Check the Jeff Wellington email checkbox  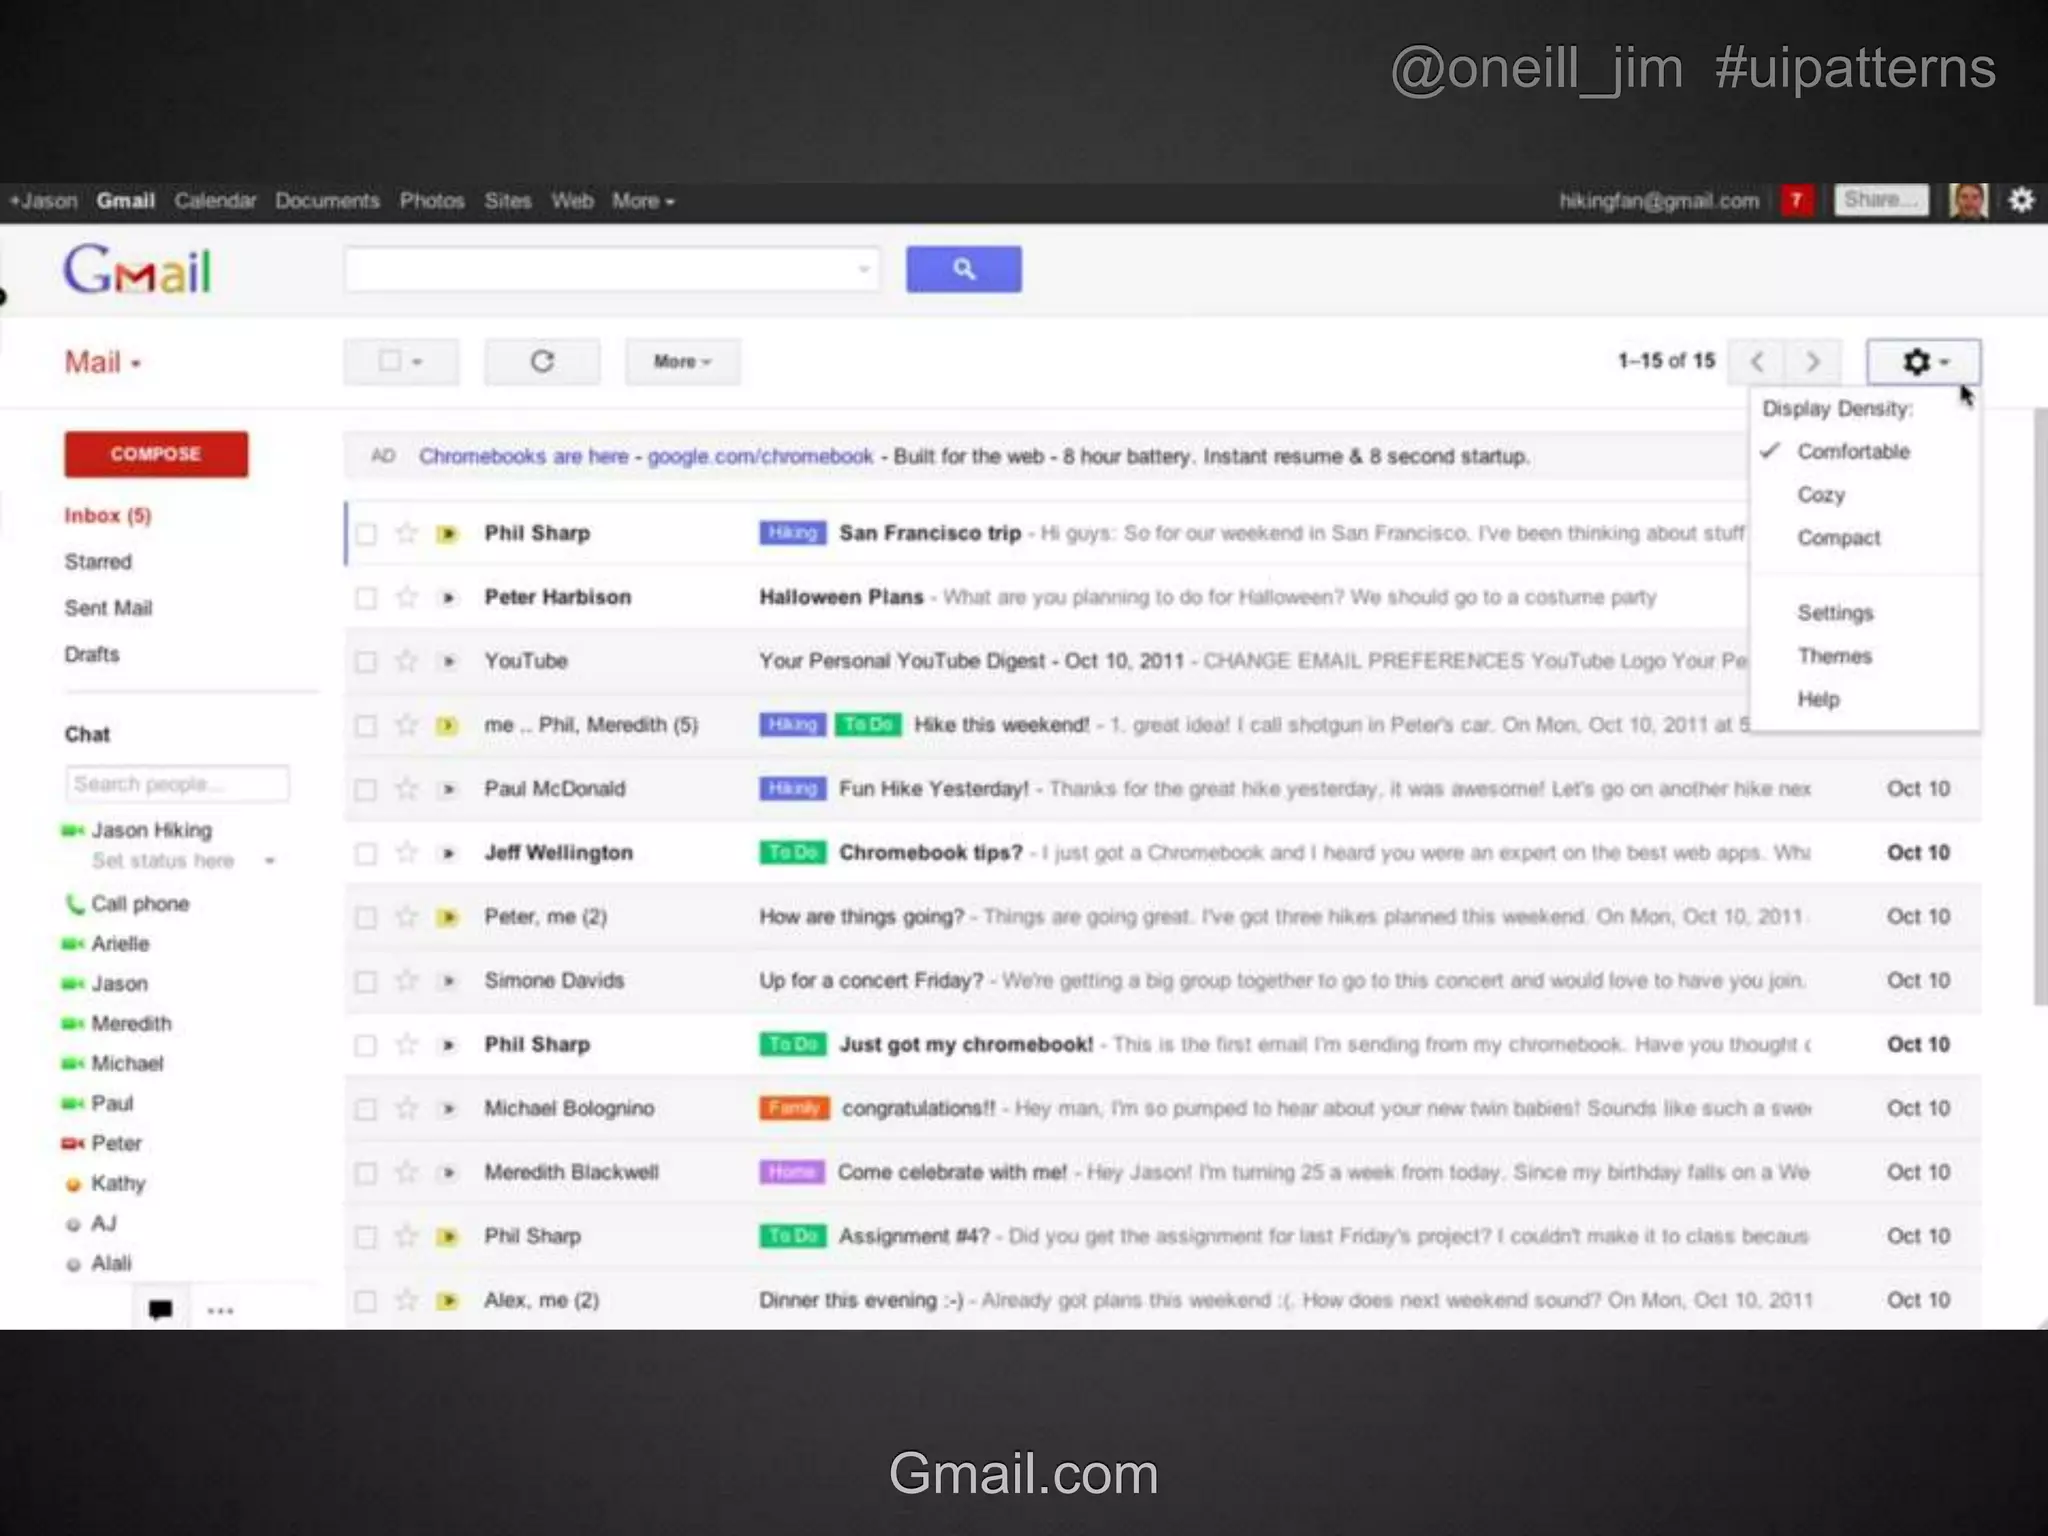coord(366,854)
